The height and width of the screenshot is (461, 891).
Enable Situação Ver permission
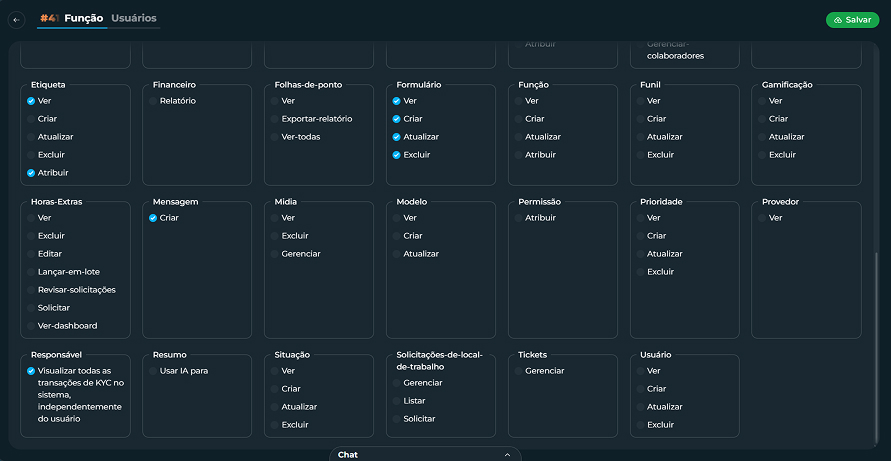274,371
